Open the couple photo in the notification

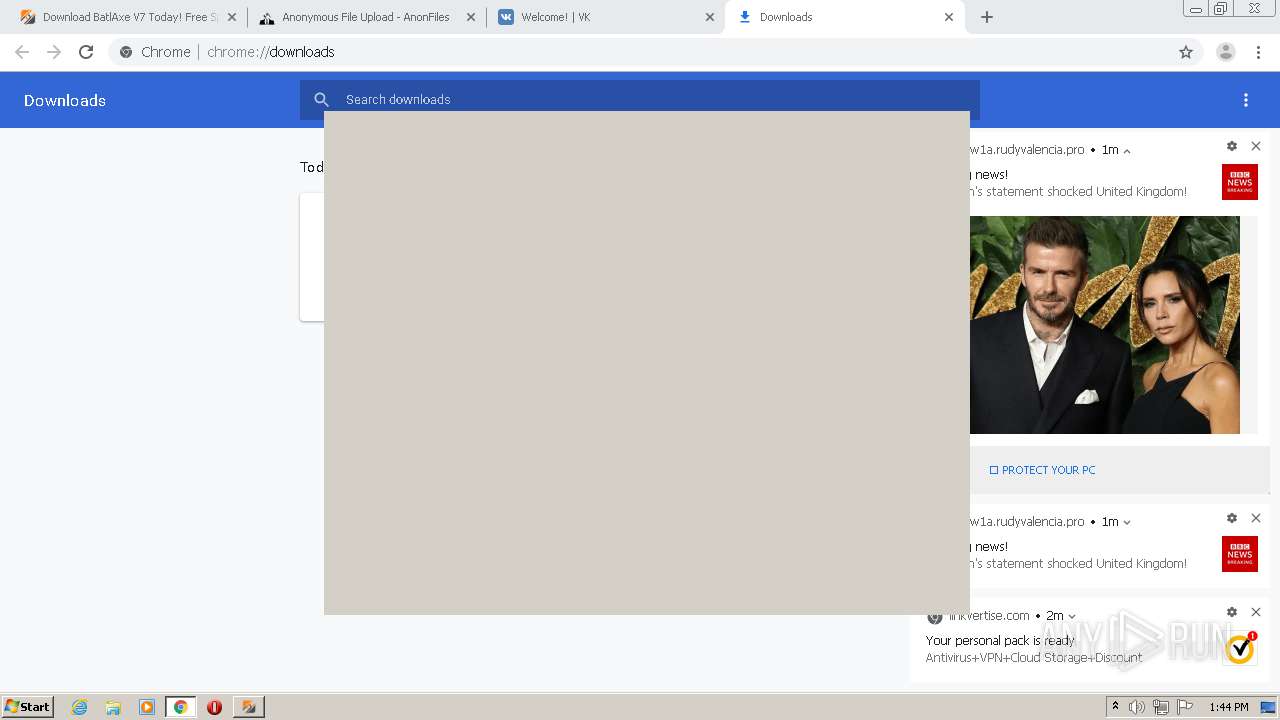[1105, 325]
